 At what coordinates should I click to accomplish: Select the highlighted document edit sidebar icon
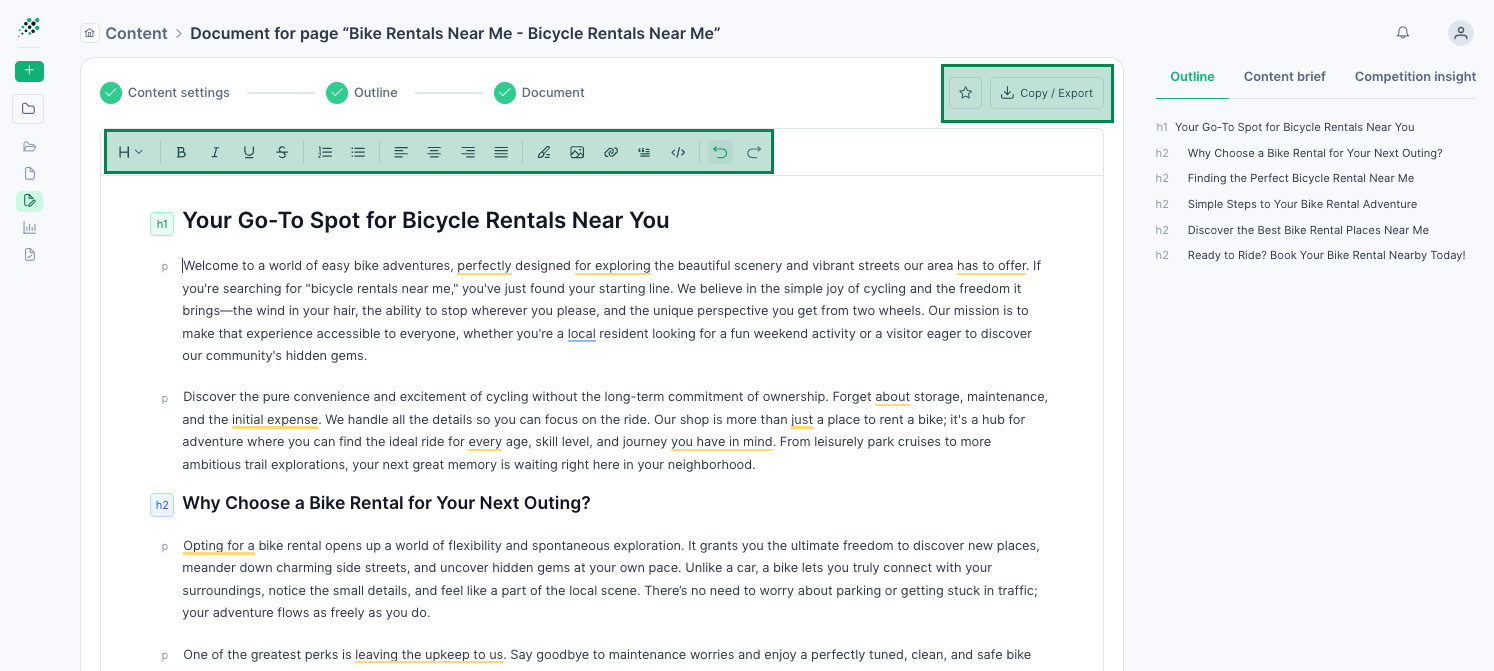pyautogui.click(x=29, y=201)
